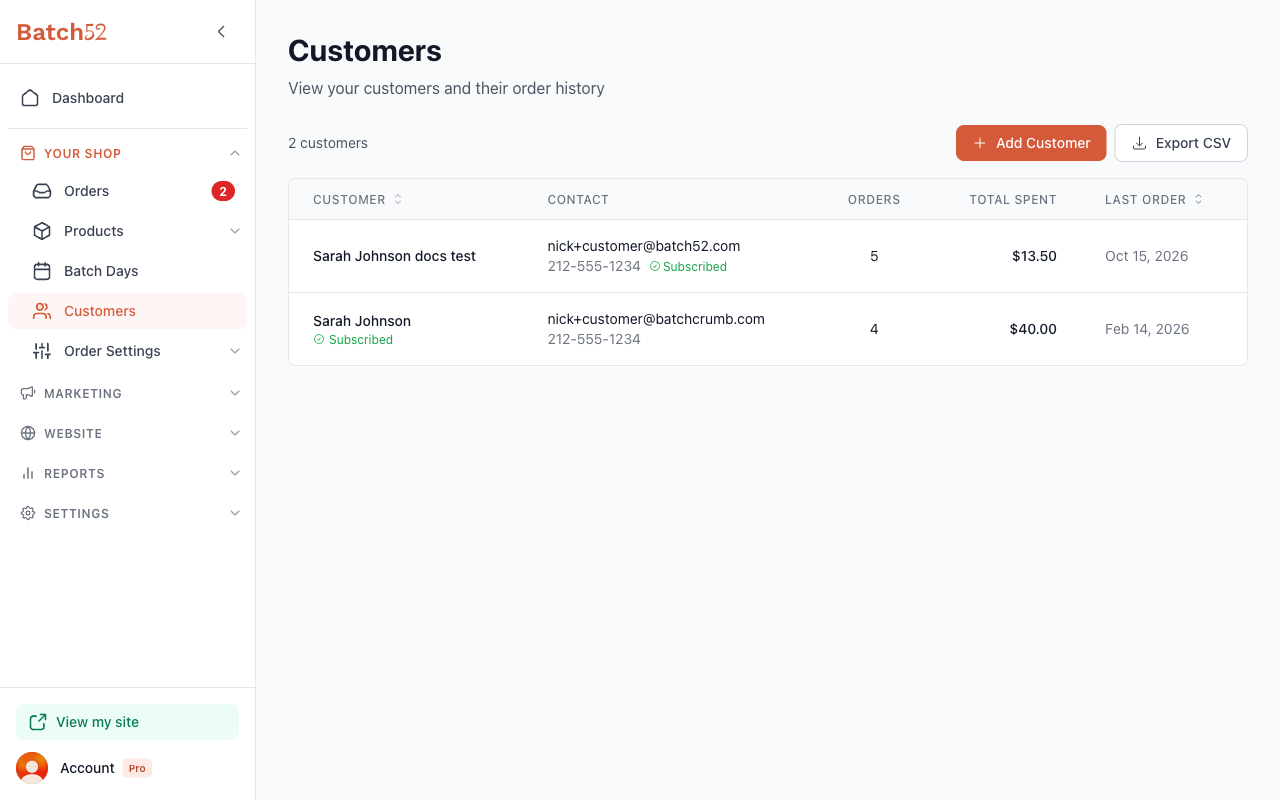
Task: Expand the Order Settings submenu chevron
Action: point(235,351)
